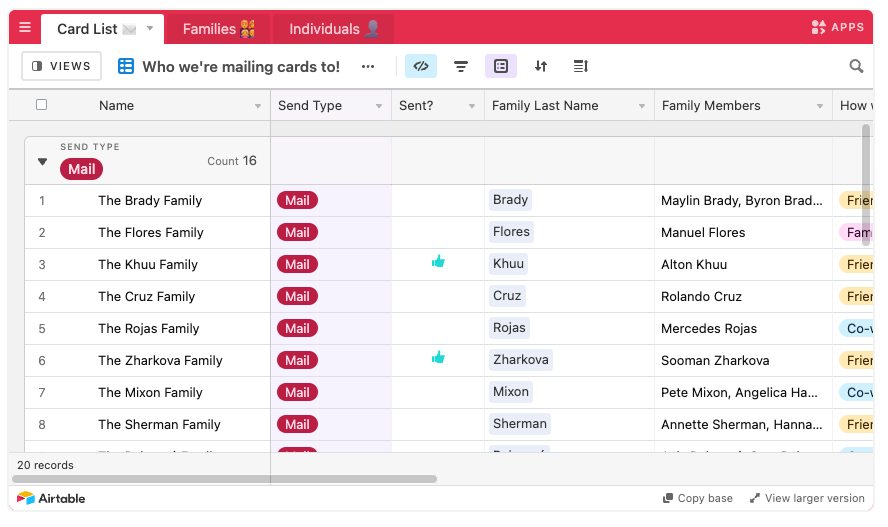This screenshot has width=888, height=527.
Task: Open the Family Last Name column dropdown
Action: 642,106
